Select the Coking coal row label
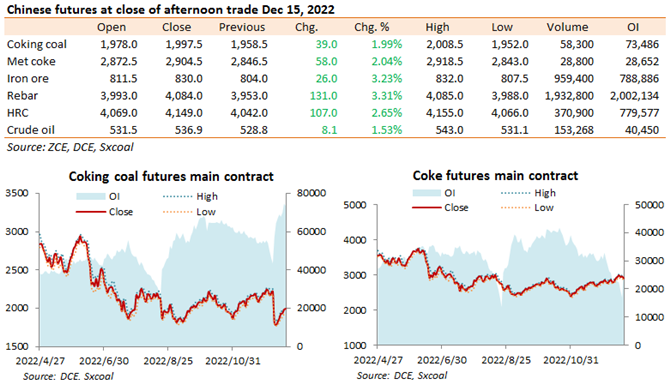Image resolution: width=670 pixels, height=380 pixels. (x=37, y=44)
